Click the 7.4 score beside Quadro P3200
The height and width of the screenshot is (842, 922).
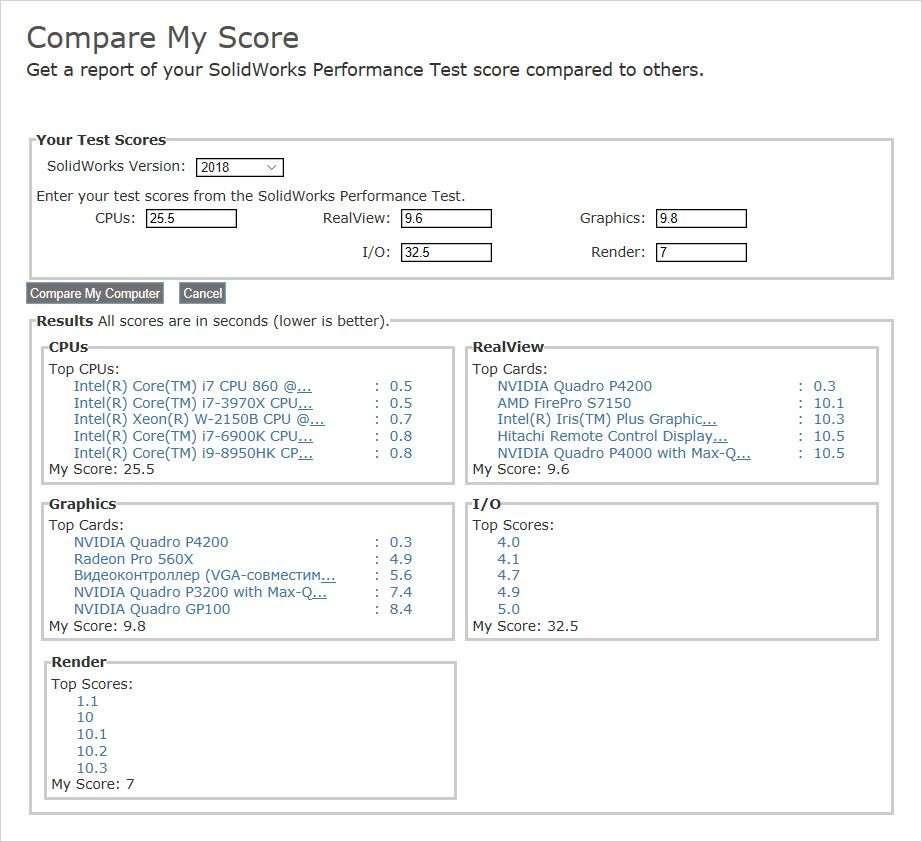pos(401,592)
